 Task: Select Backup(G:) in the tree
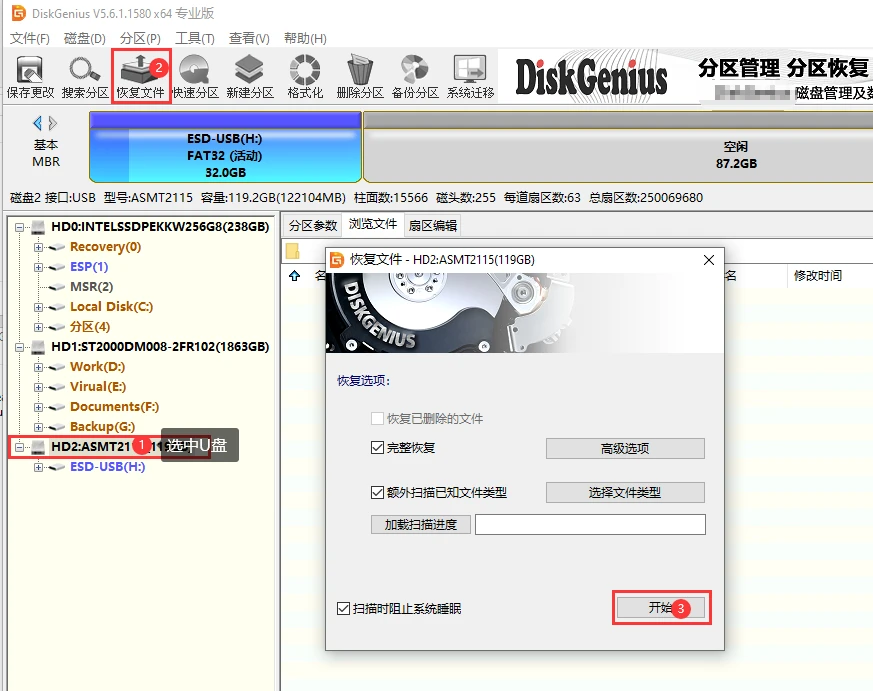(x=102, y=427)
